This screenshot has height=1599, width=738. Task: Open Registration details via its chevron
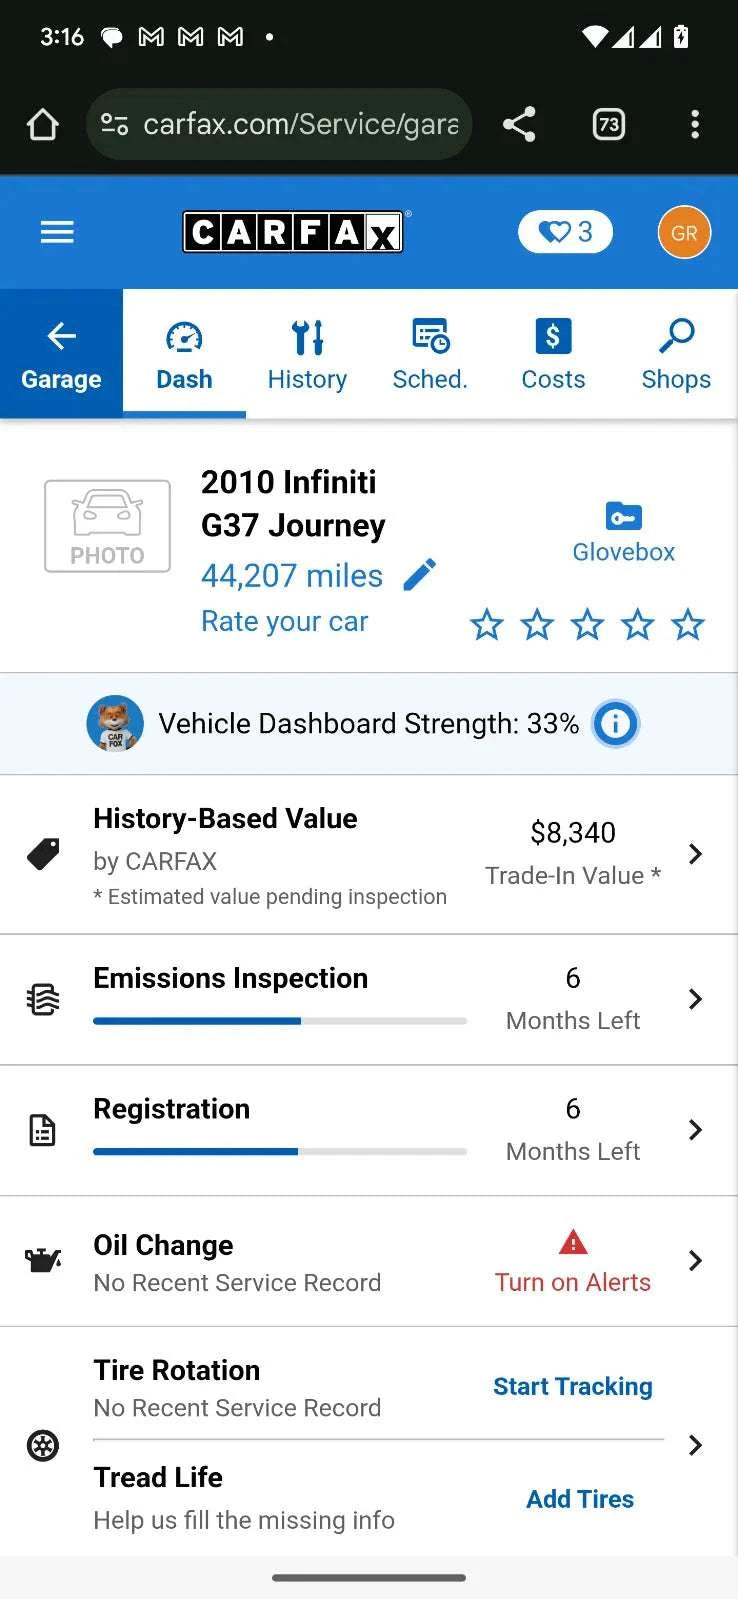point(695,1130)
